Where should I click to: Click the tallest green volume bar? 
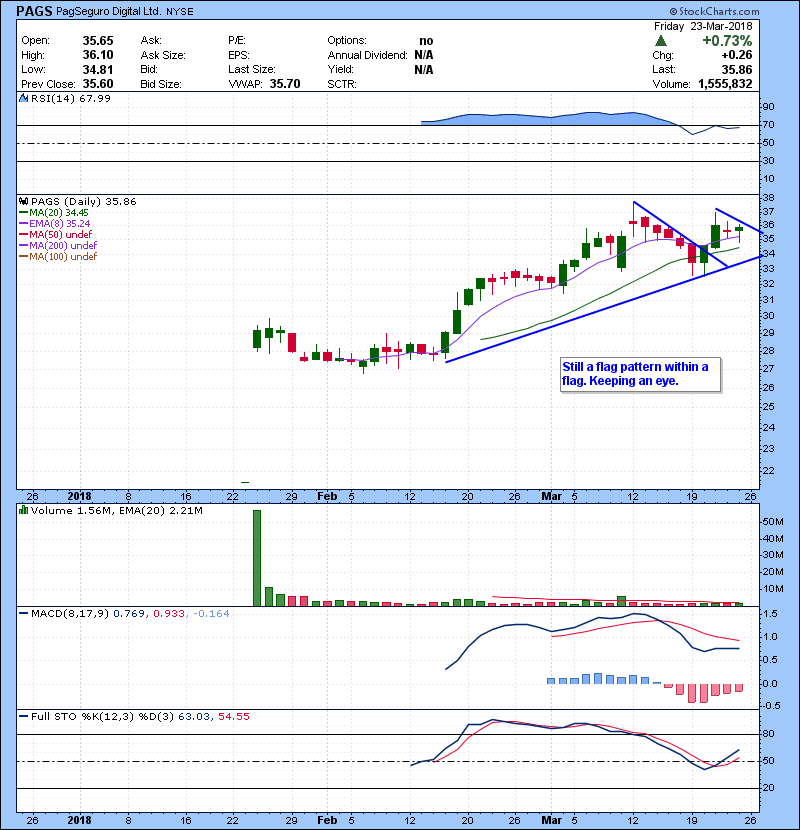click(x=256, y=558)
